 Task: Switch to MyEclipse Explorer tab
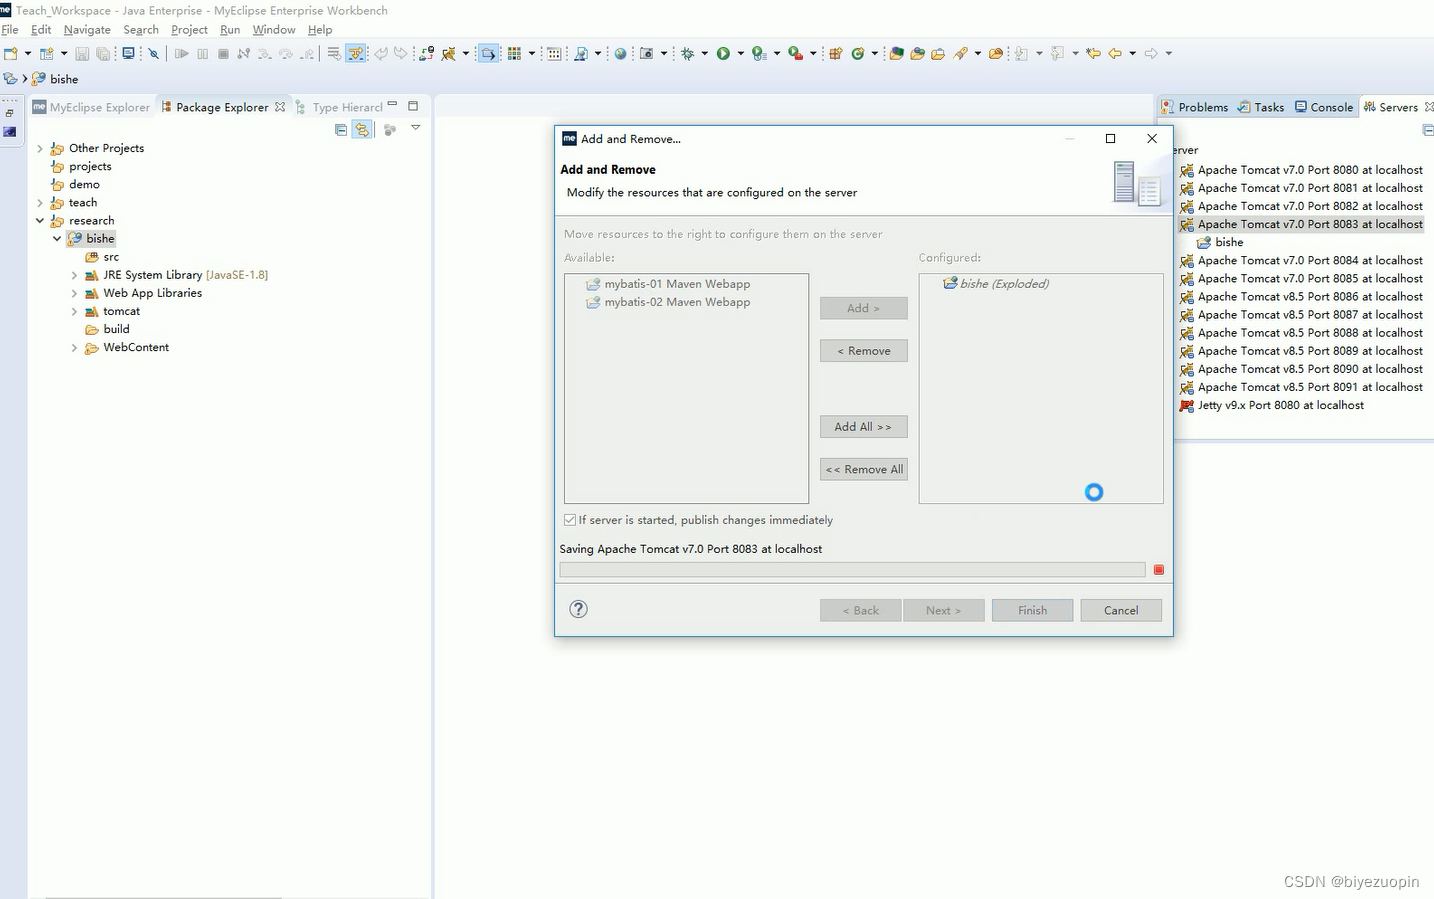pyautogui.click(x=91, y=107)
